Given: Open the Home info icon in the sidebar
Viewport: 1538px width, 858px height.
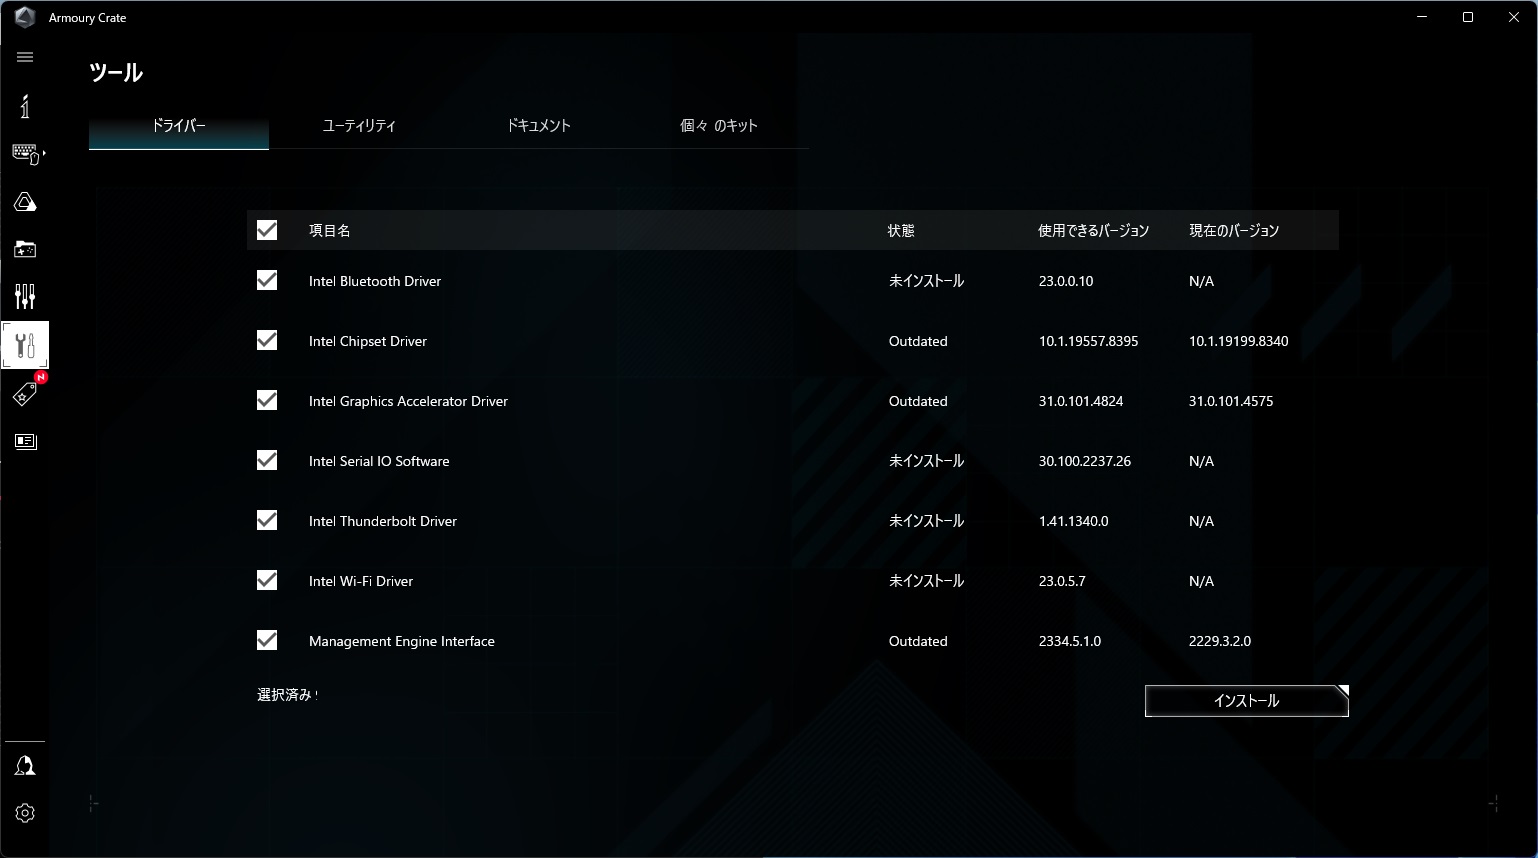Looking at the screenshot, I should coord(25,106).
